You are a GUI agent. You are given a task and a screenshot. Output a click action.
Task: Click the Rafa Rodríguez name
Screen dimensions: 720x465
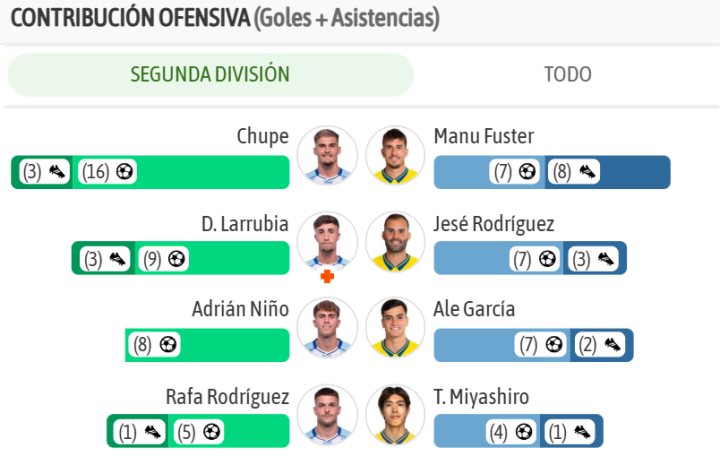[228, 397]
